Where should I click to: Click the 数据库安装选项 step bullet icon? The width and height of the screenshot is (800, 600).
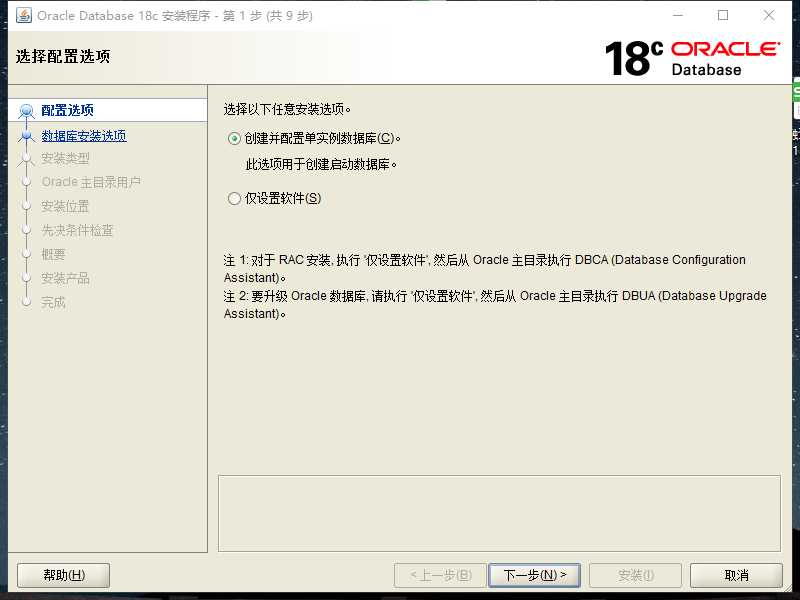[26, 136]
